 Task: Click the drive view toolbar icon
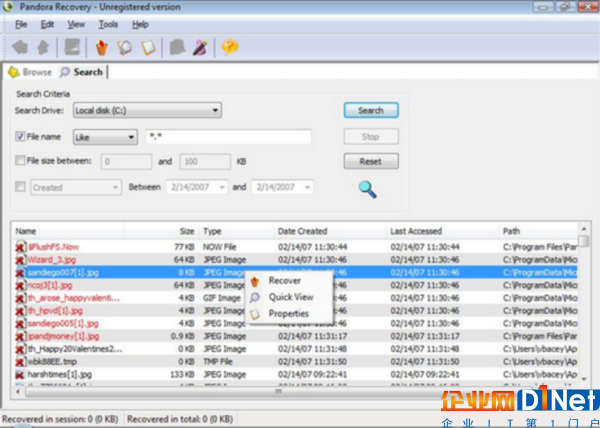(x=72, y=47)
